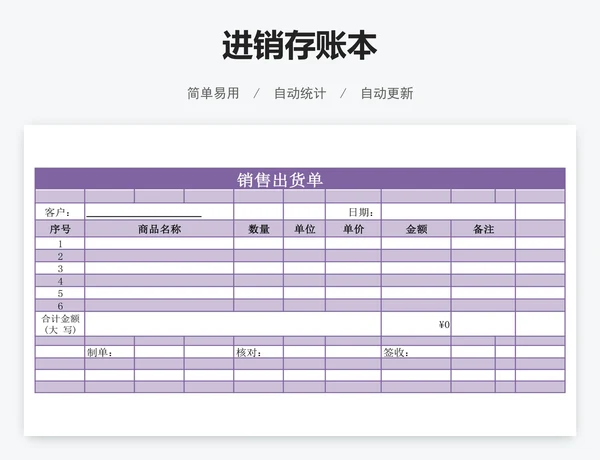The image size is (600, 460).
Task: Click the customer name underline field
Action: [x=144, y=212]
